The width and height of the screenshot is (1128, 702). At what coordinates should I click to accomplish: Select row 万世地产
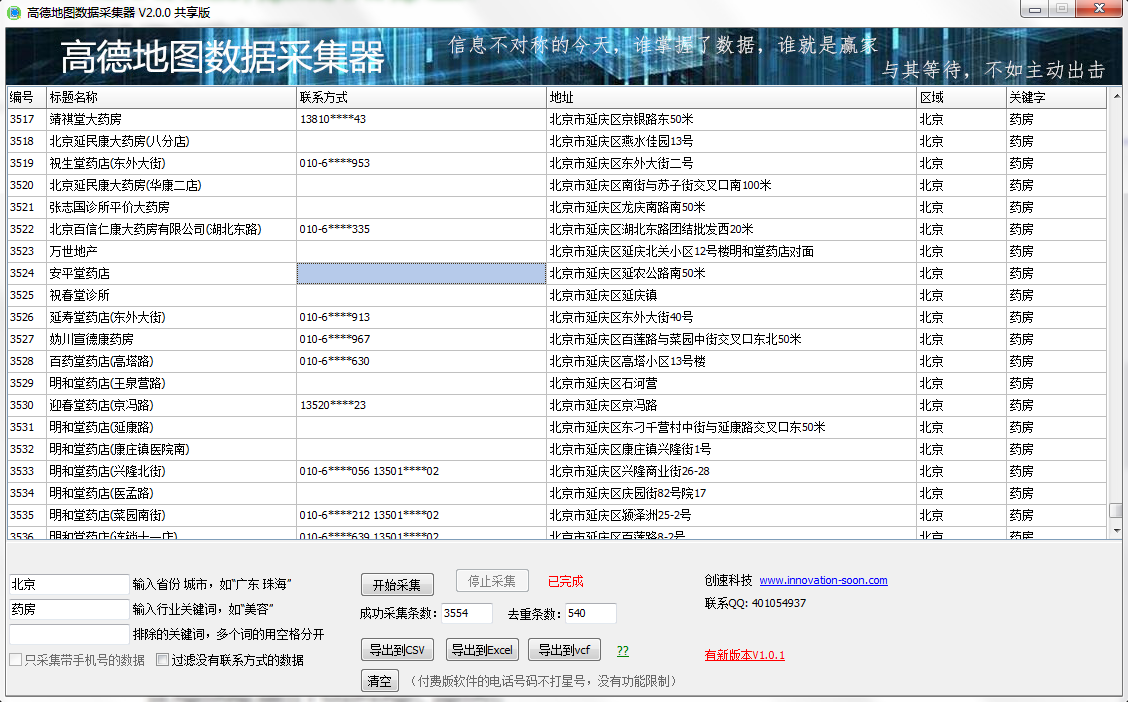point(557,251)
